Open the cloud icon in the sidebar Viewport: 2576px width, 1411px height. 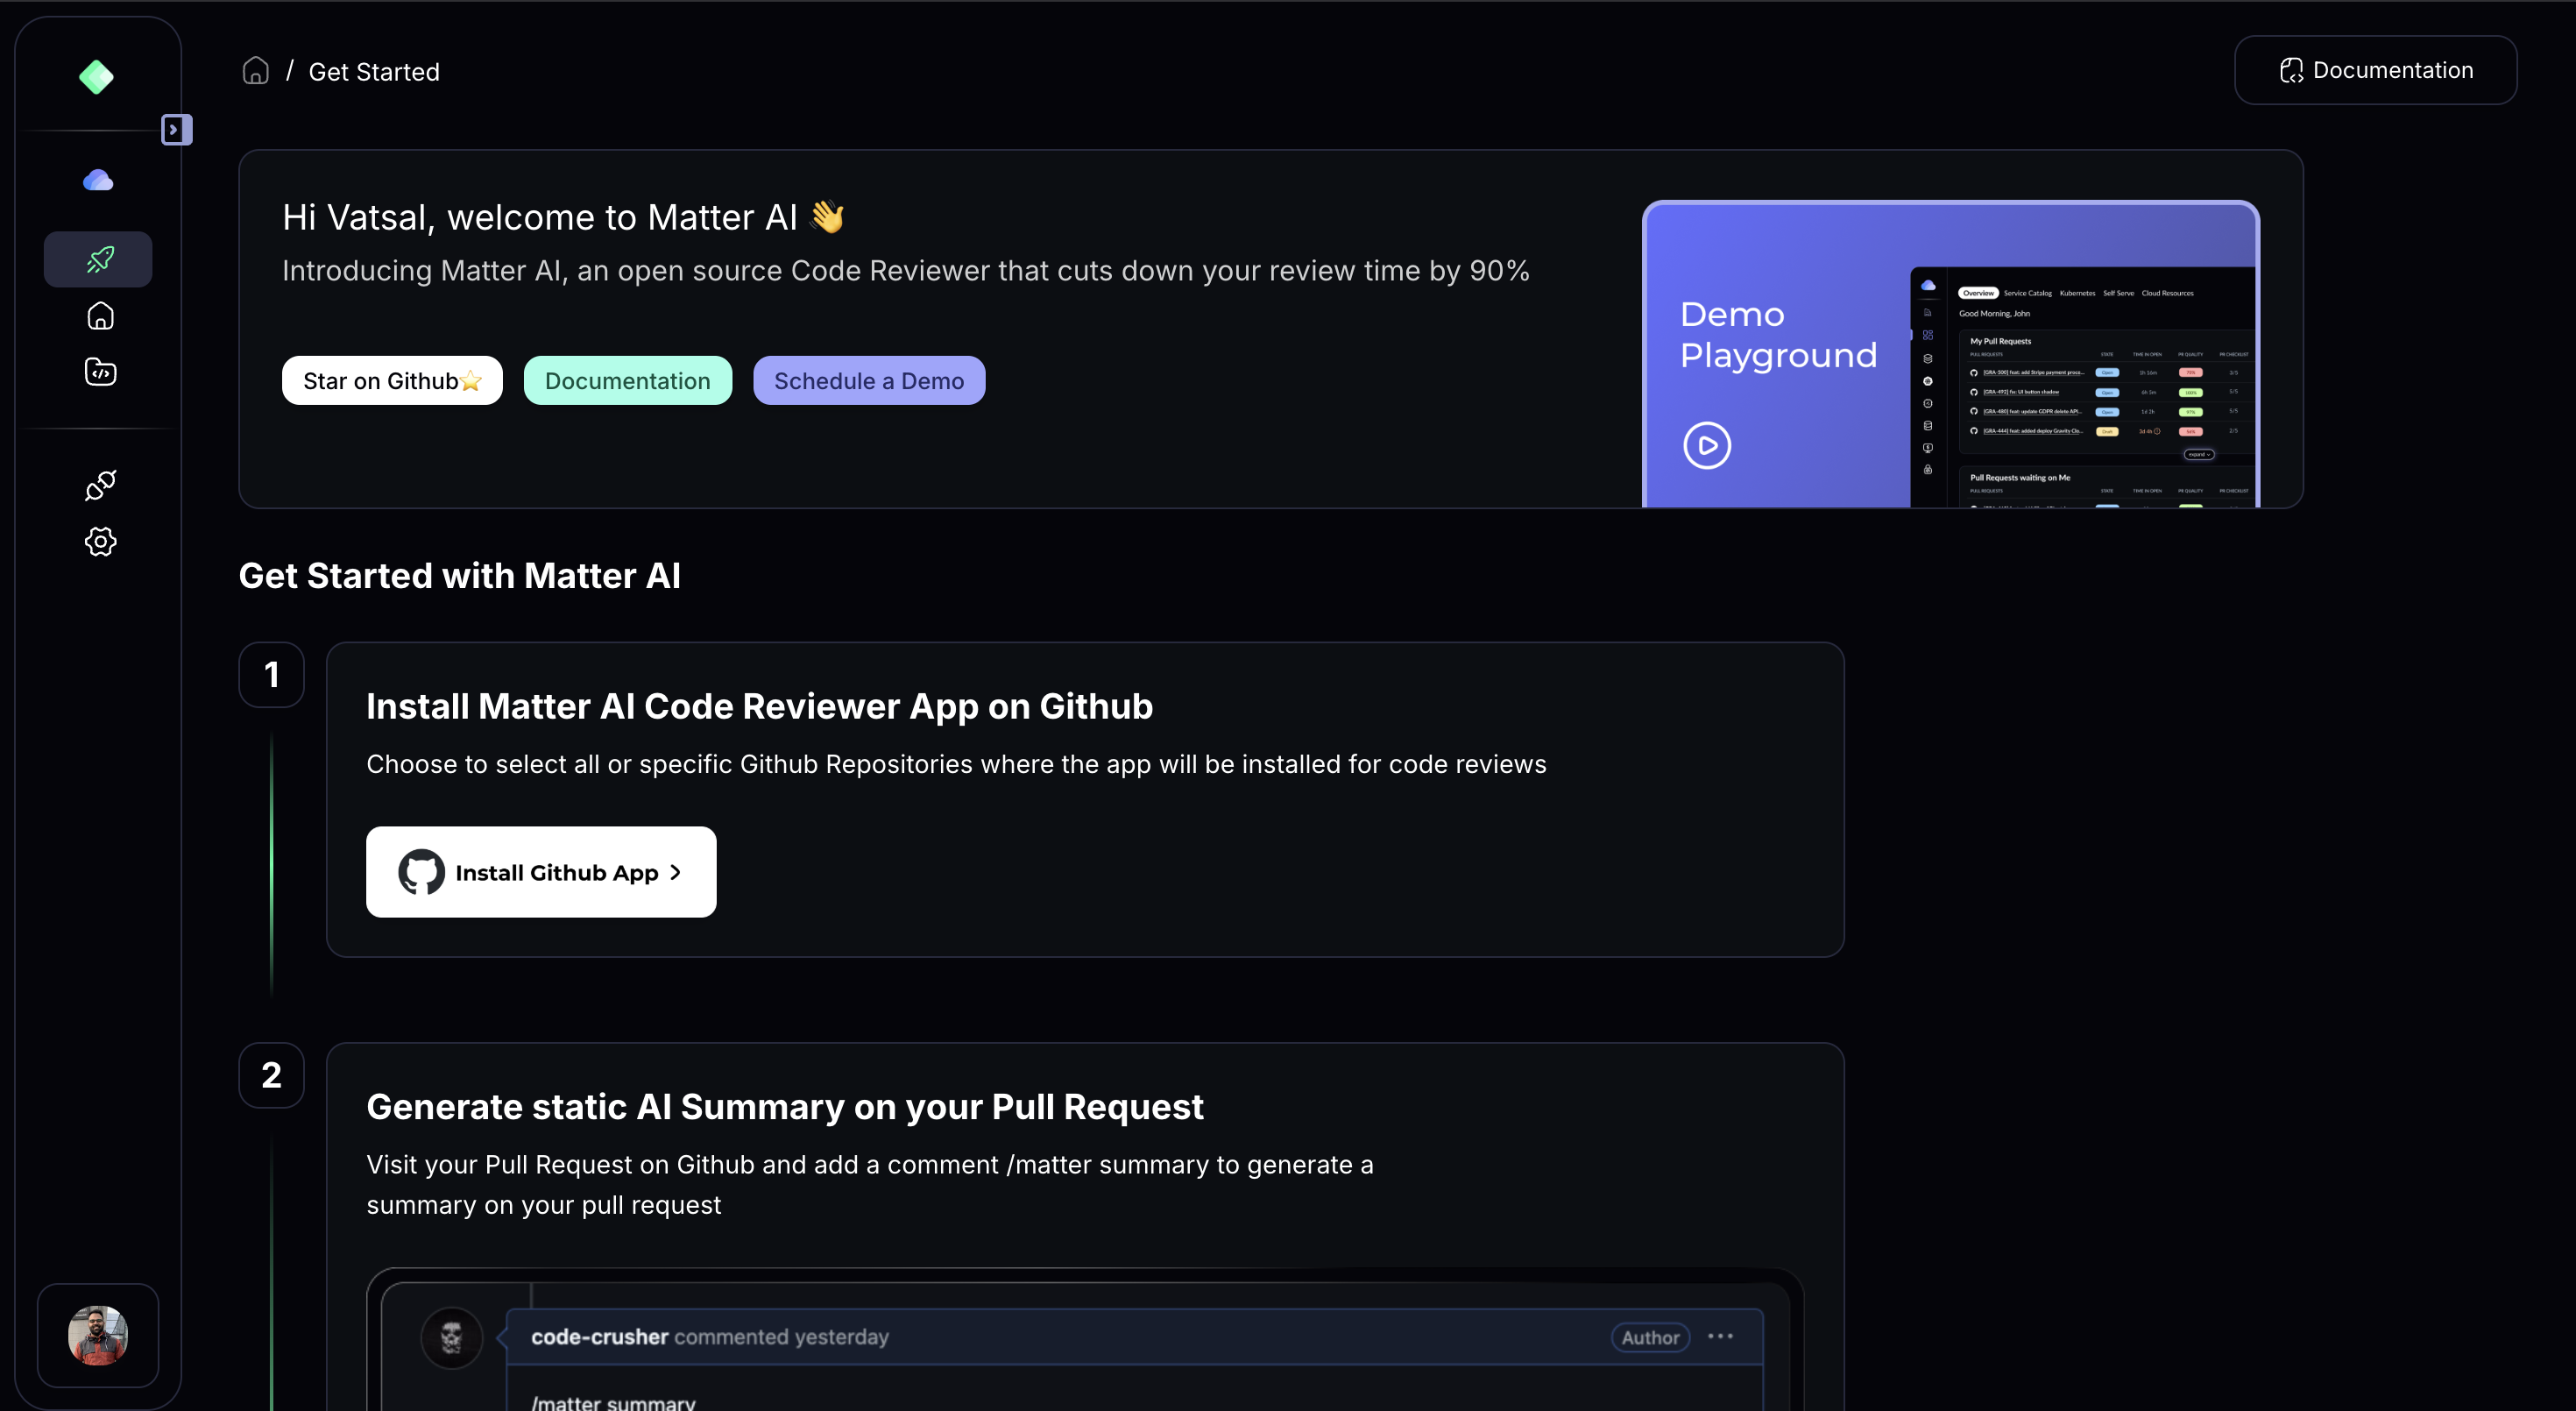(x=98, y=180)
